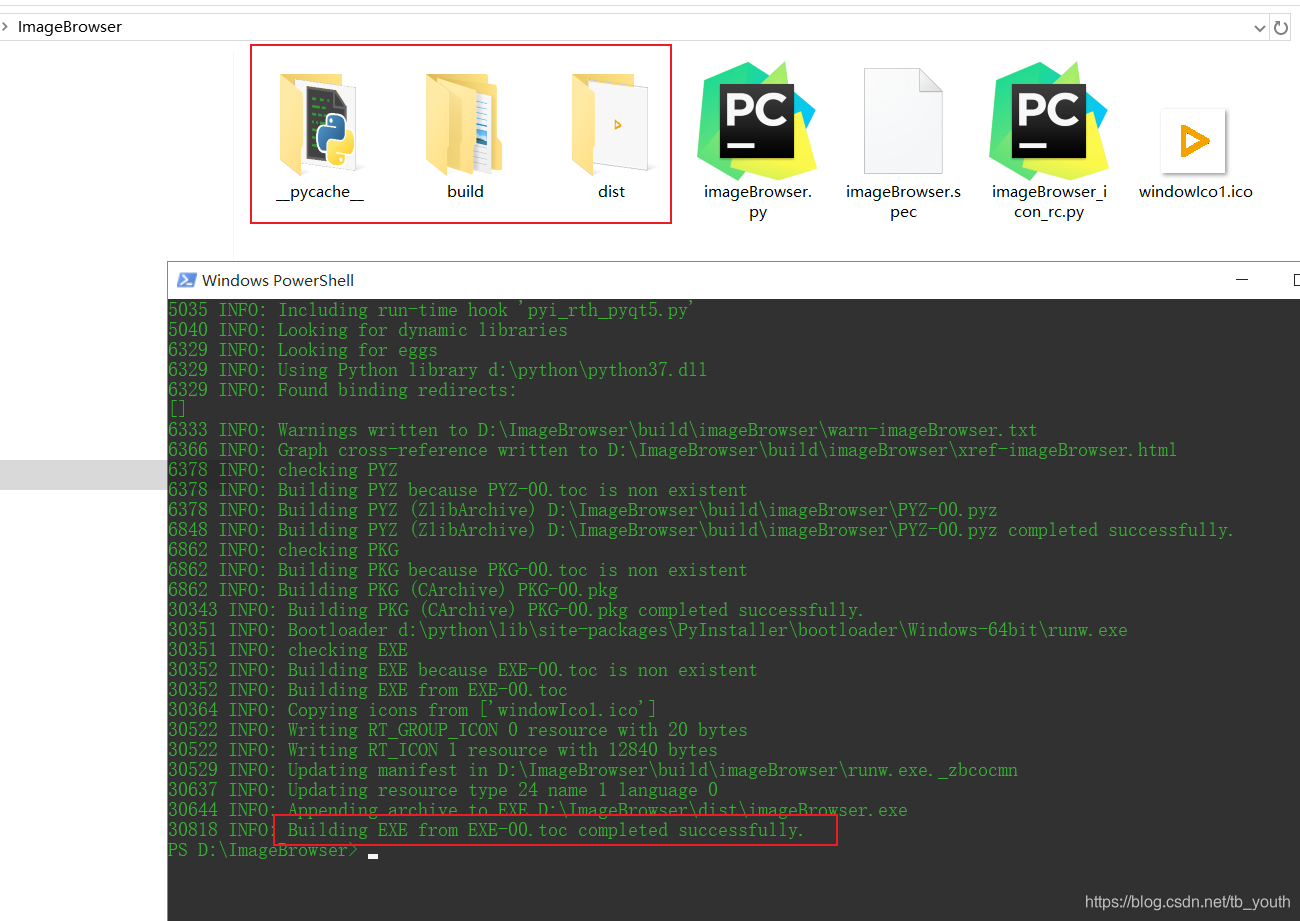Click the windowIco1.ico file name label
The width and height of the screenshot is (1300, 921).
click(x=1195, y=192)
